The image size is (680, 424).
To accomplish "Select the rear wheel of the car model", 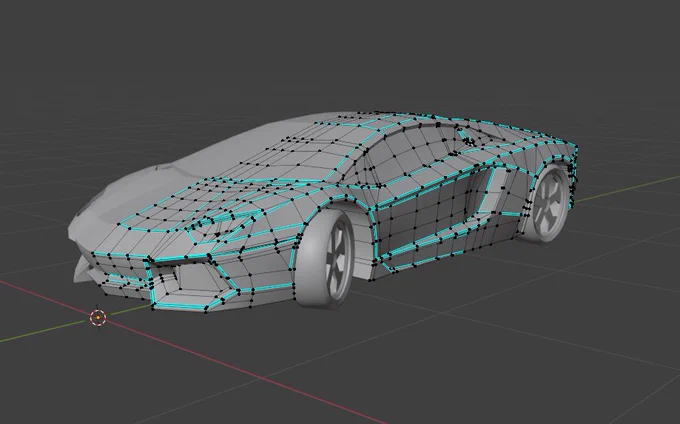I will tap(546, 203).
